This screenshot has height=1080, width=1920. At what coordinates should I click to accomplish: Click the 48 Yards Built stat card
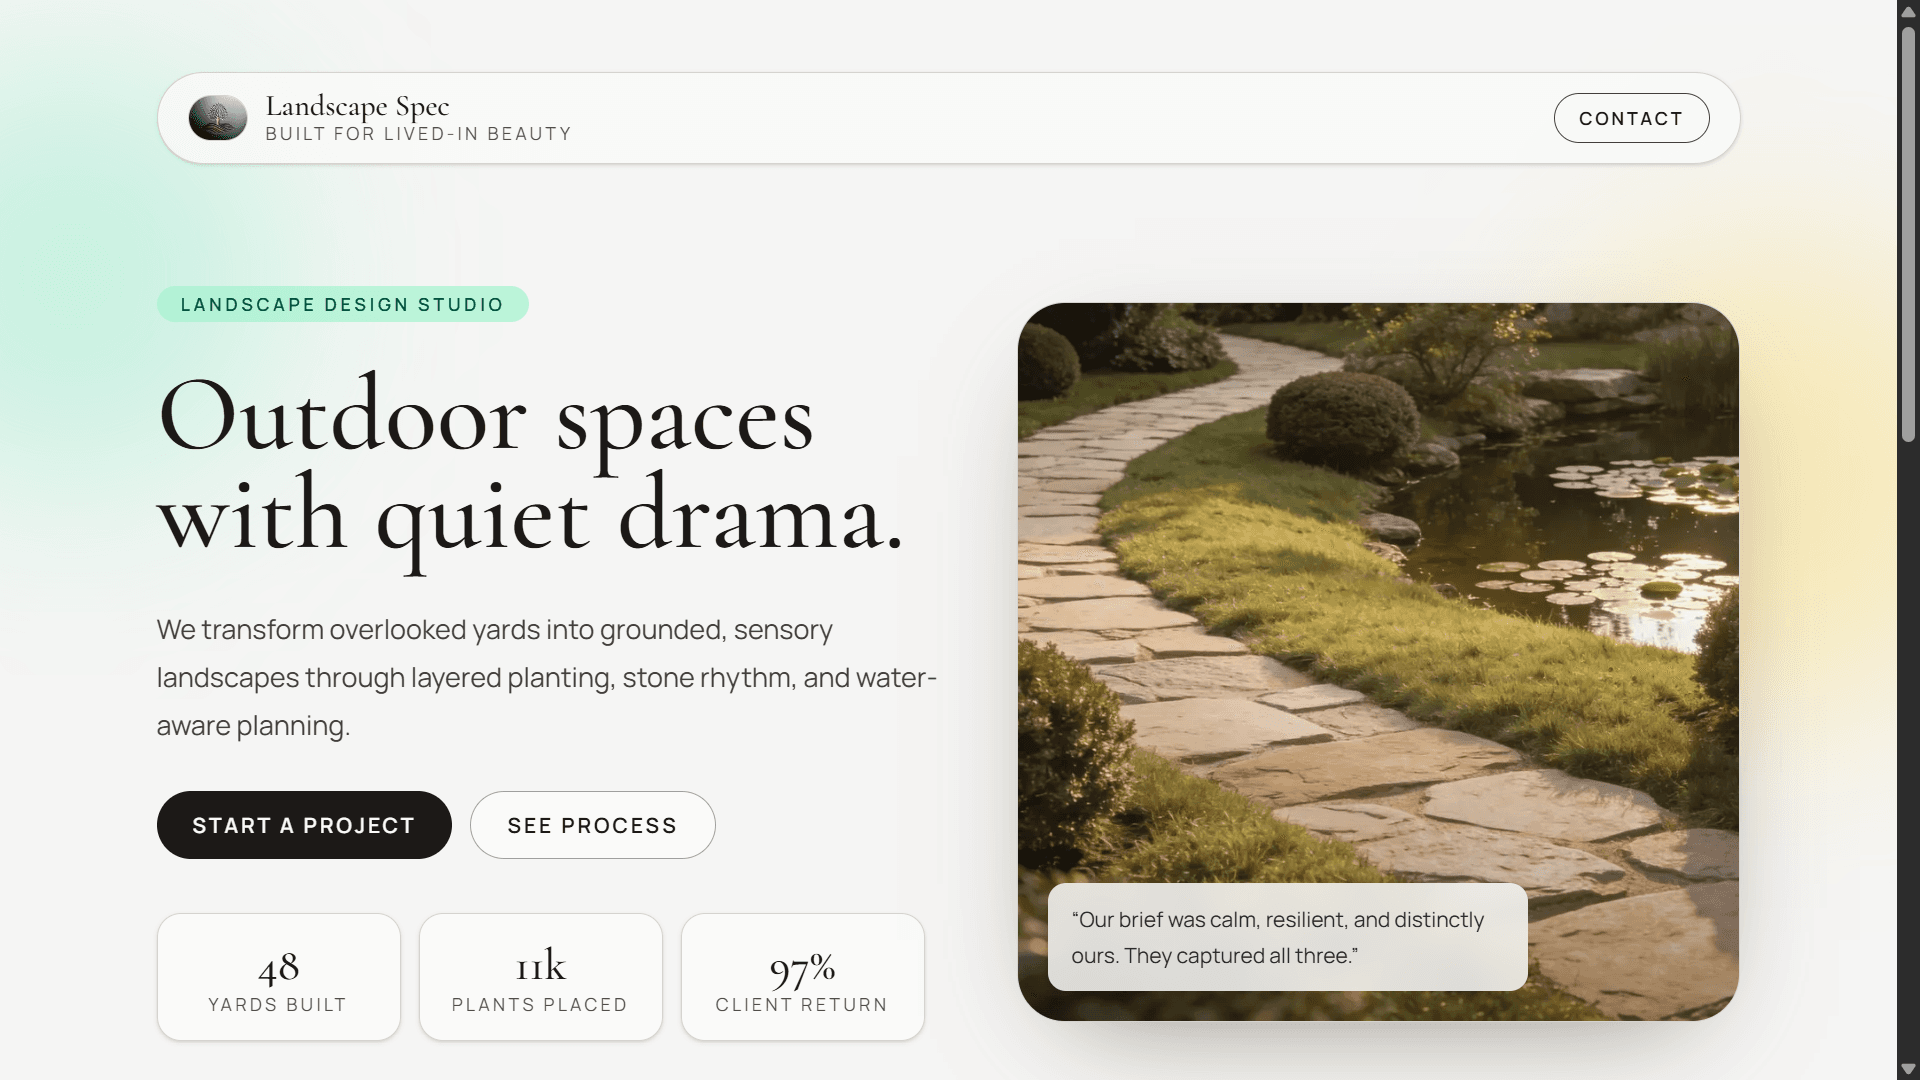tap(279, 977)
